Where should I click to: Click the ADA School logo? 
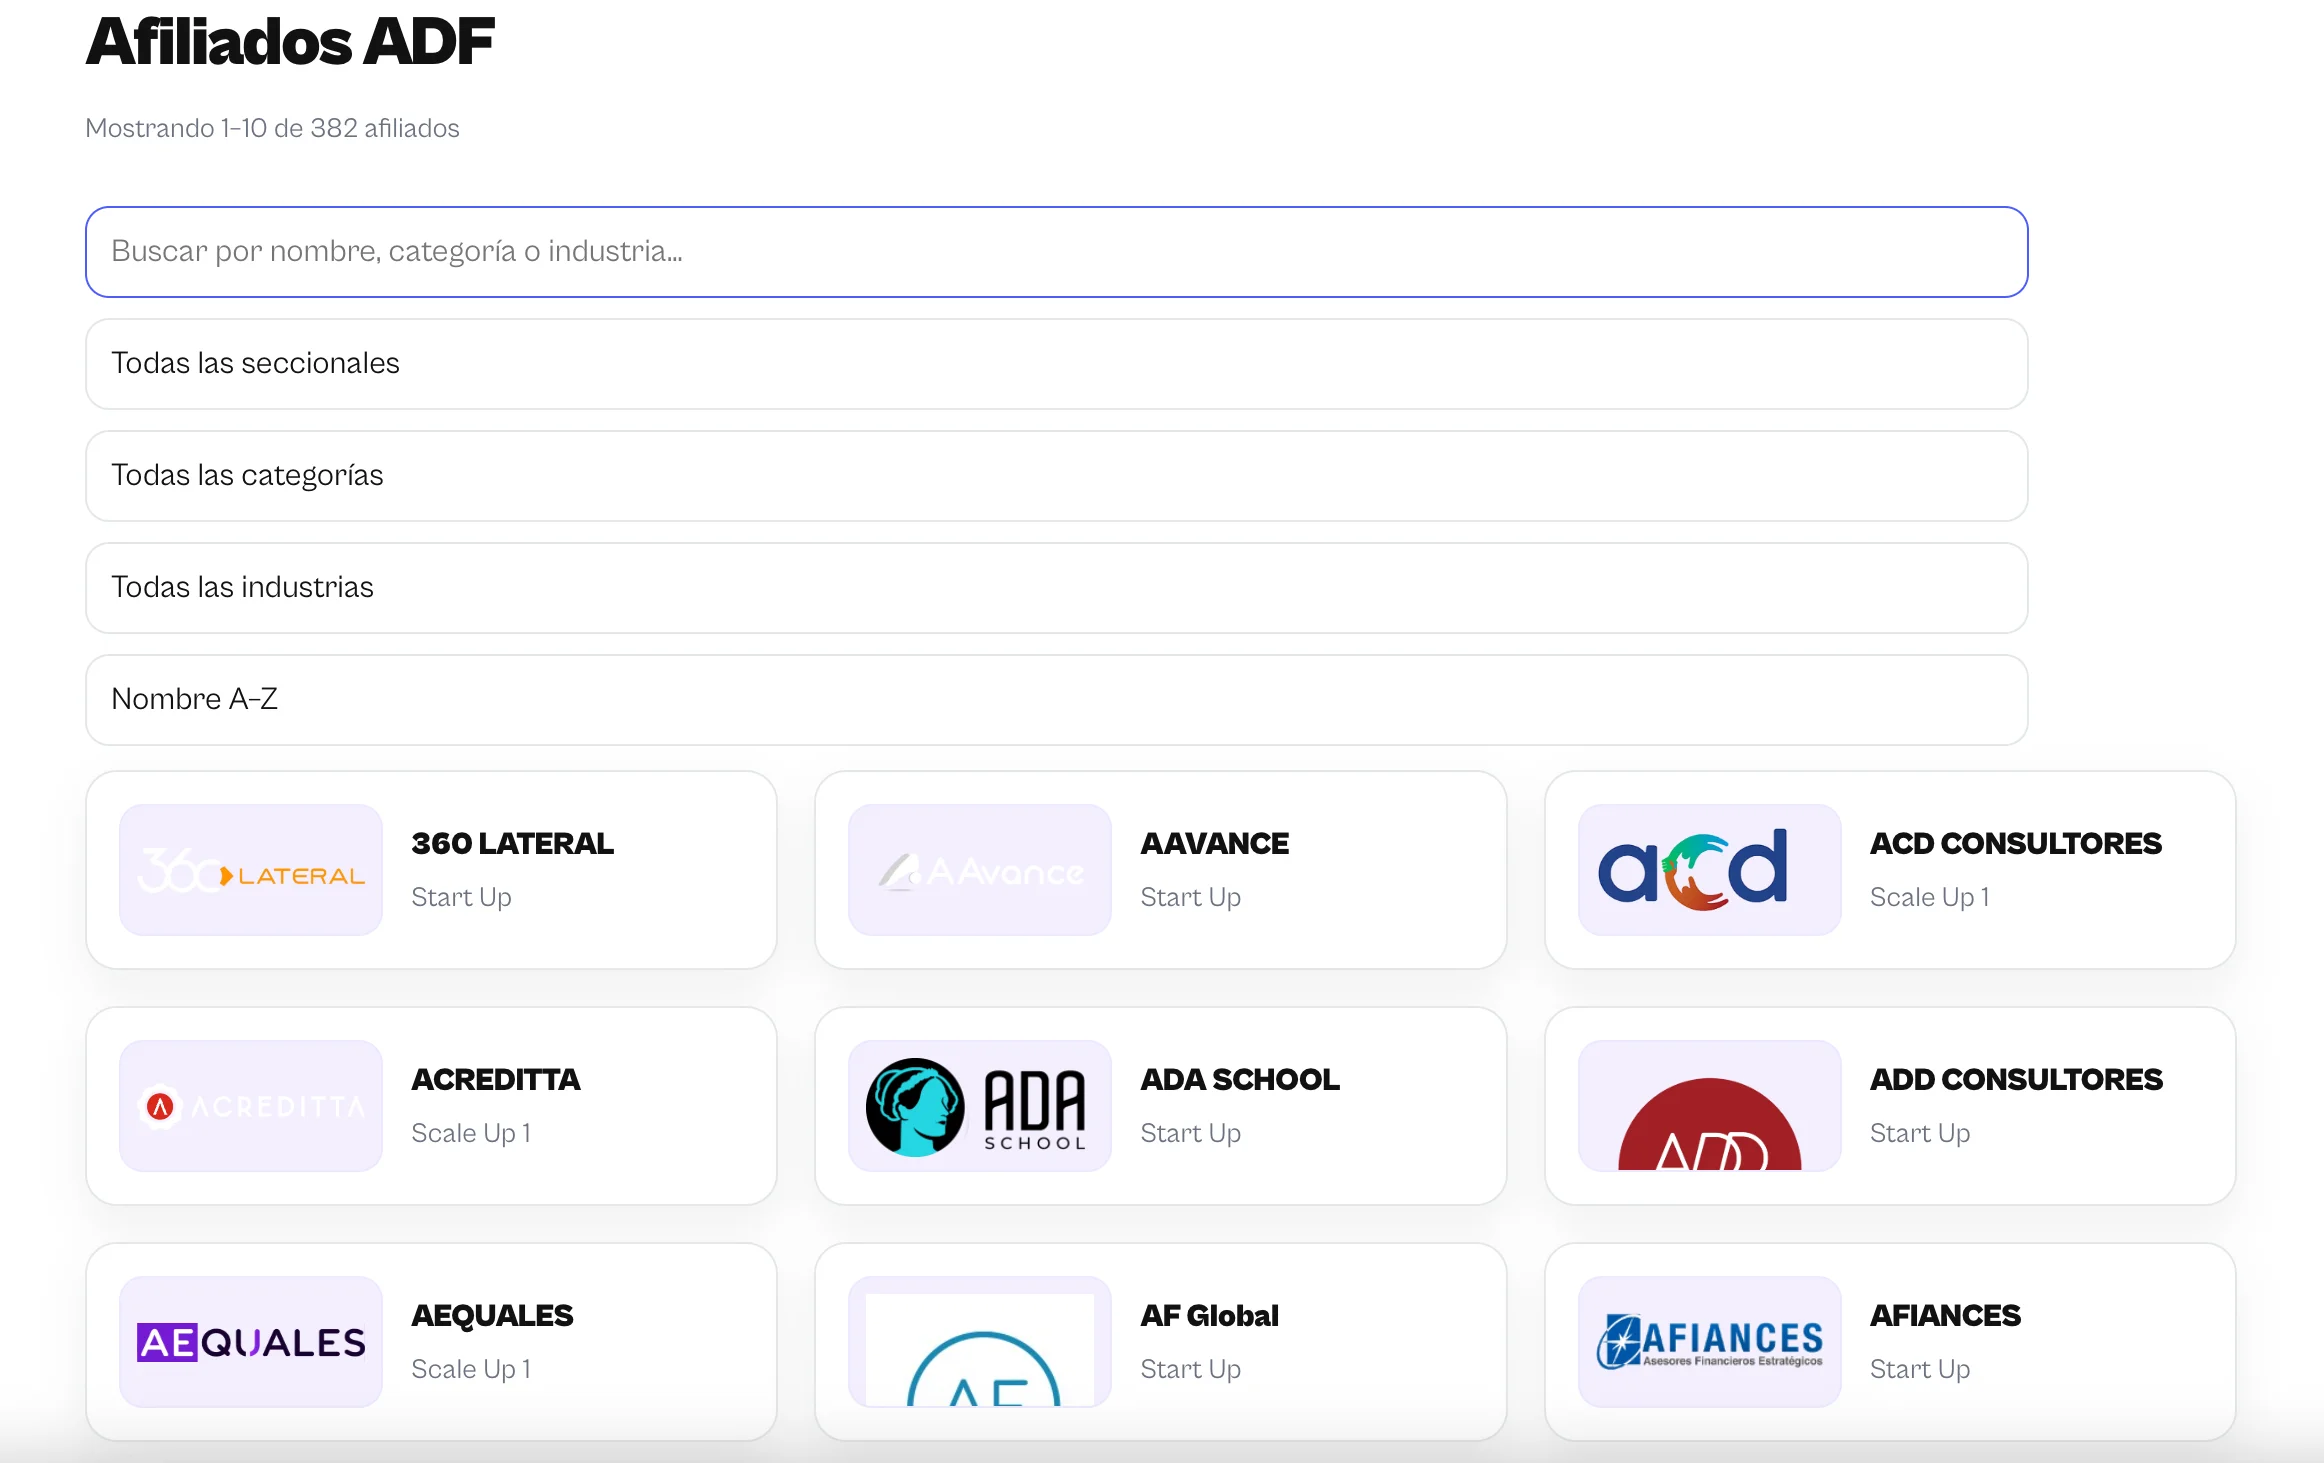(x=980, y=1106)
